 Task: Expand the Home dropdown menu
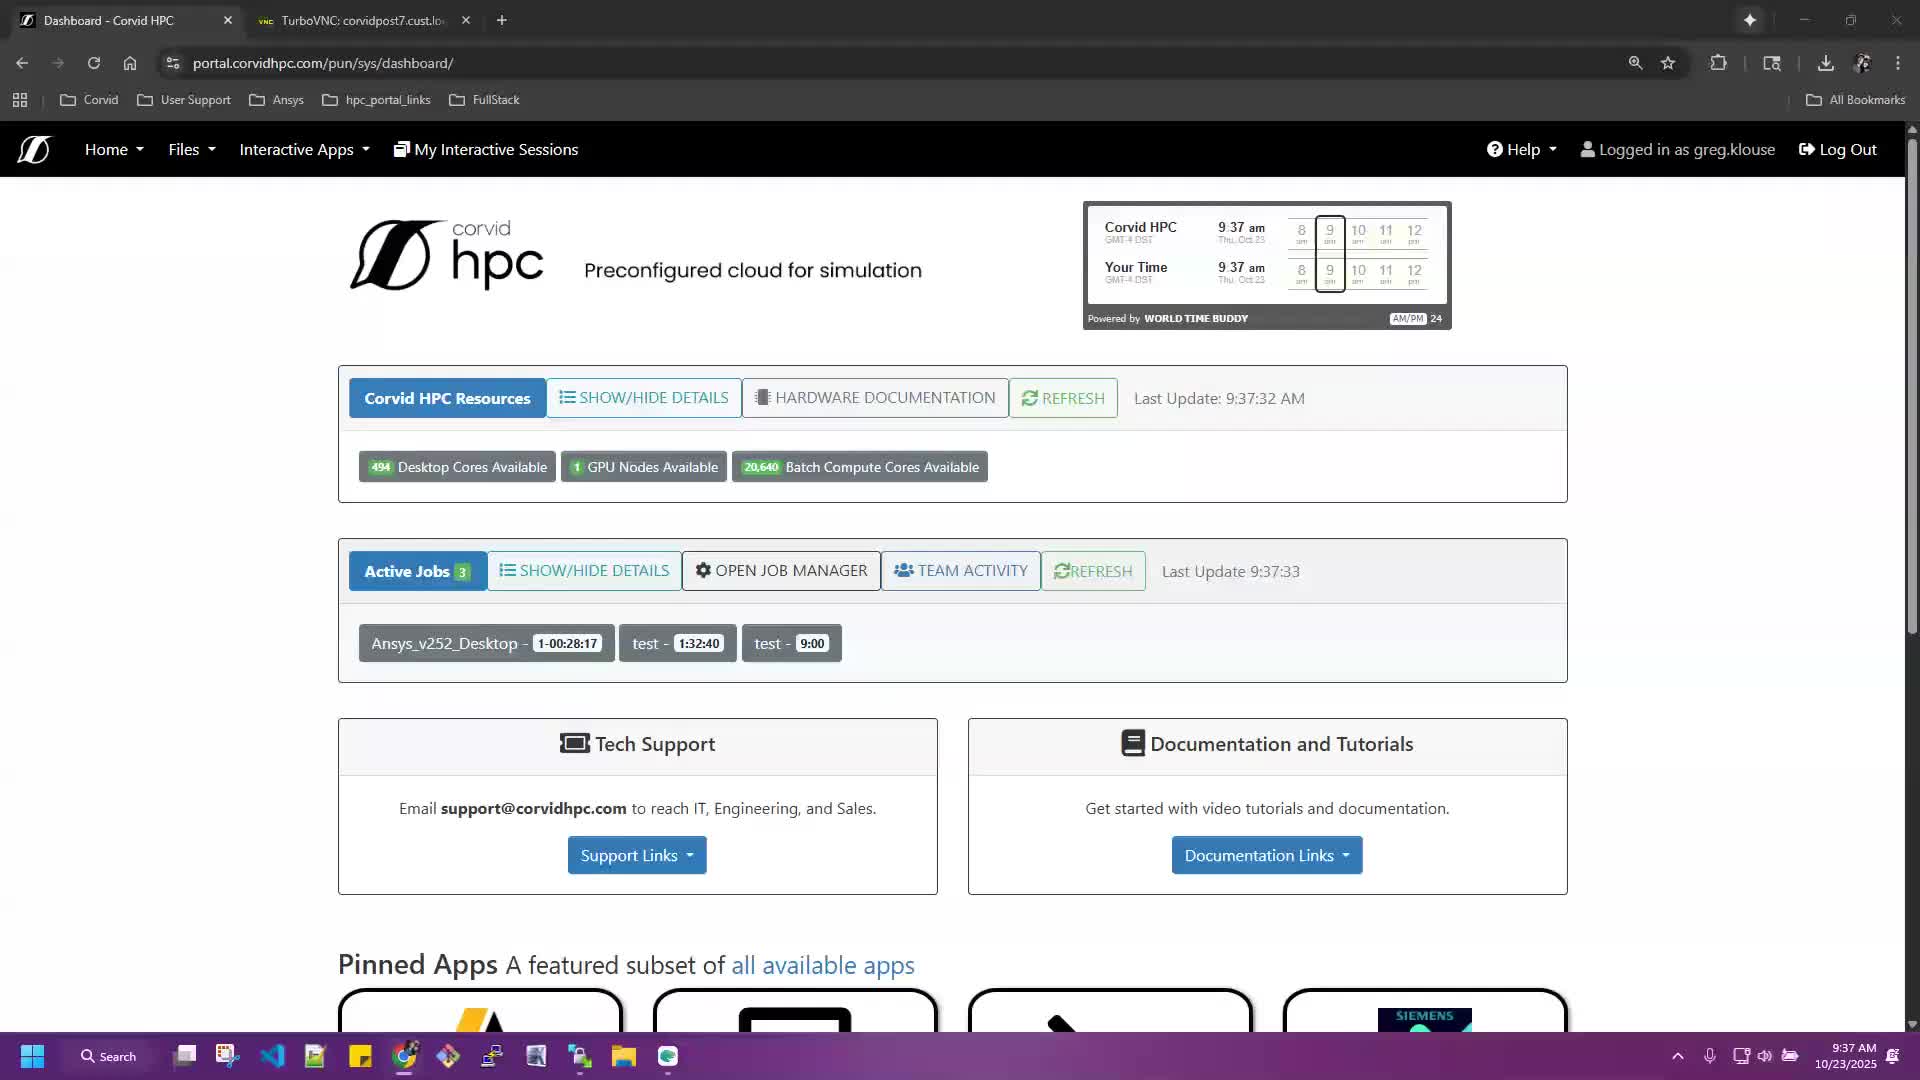point(114,150)
